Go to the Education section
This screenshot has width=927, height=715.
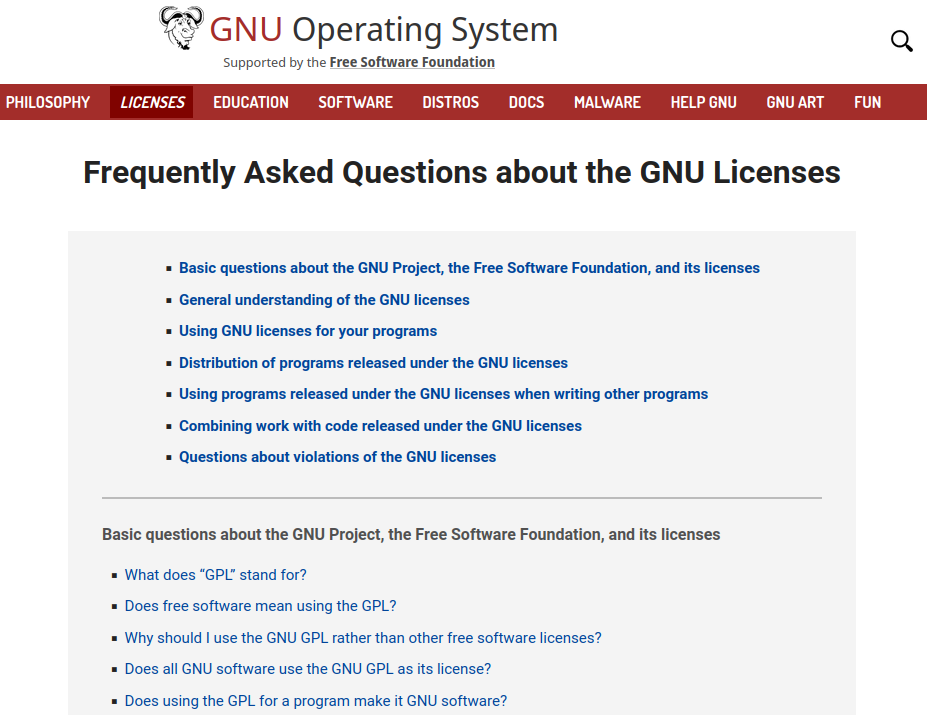click(x=251, y=102)
